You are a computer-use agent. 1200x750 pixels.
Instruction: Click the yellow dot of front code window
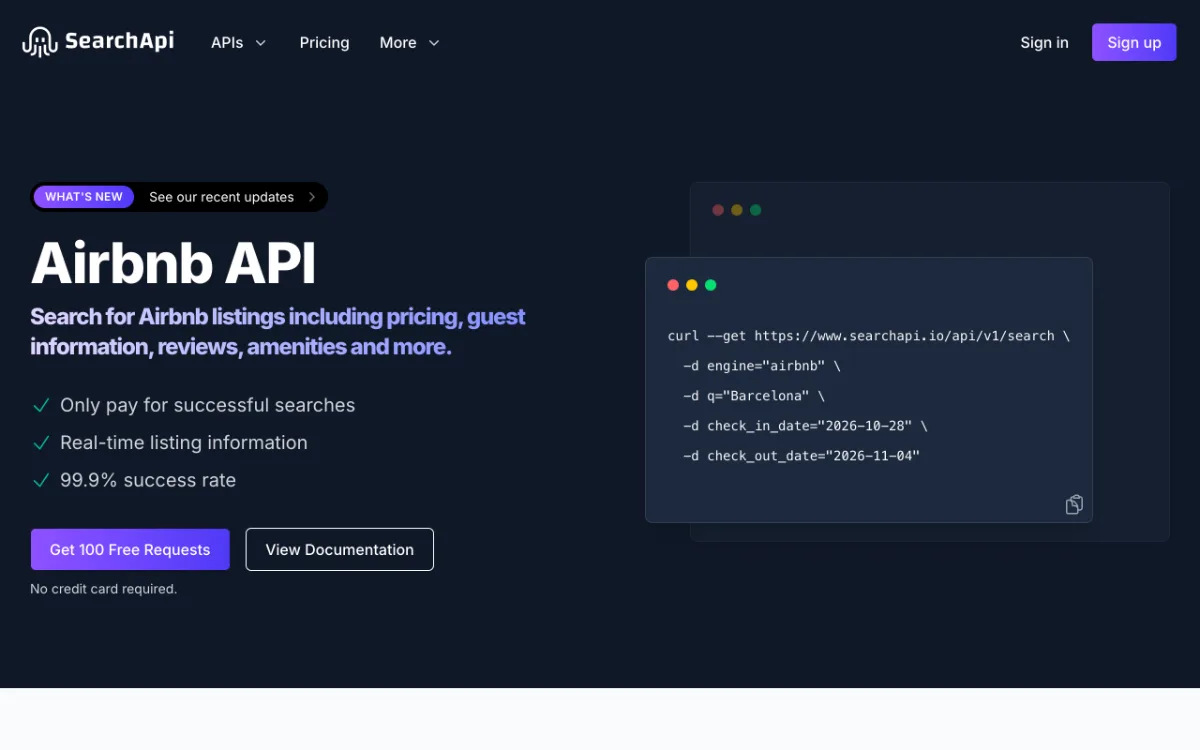coord(692,285)
